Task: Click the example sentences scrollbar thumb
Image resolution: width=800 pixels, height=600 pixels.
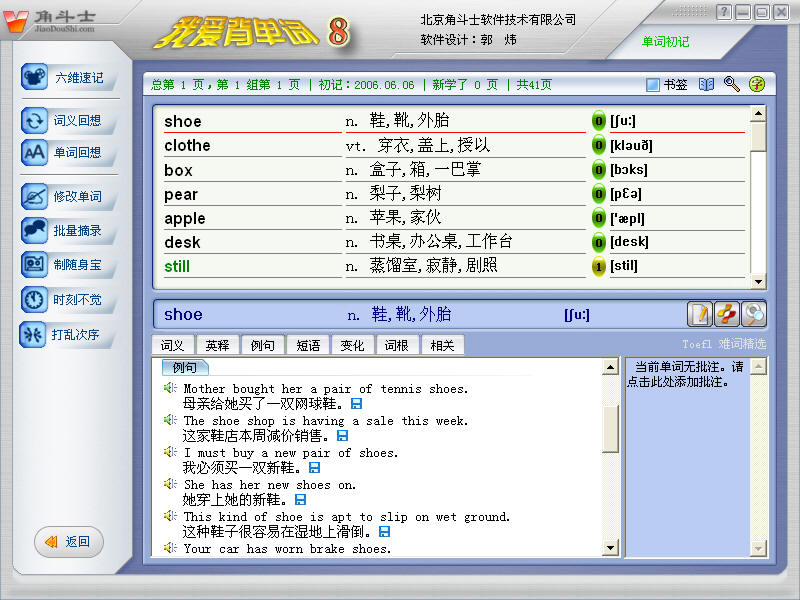Action: tap(610, 429)
